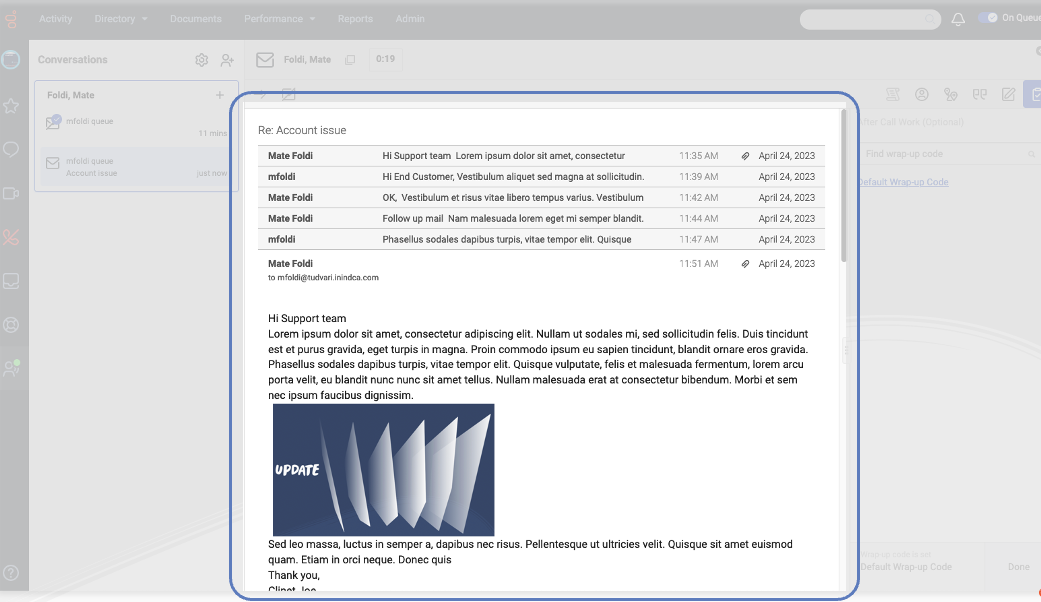Screen dimensions: 1041x602
Task: Open the canned responses icon
Action: [x=979, y=94]
